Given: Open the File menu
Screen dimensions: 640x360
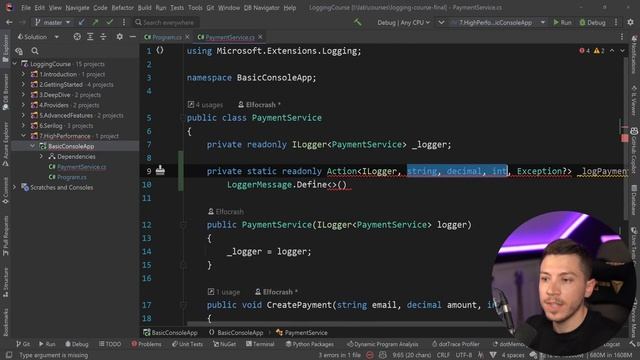Looking at the screenshot, I should (26, 8).
